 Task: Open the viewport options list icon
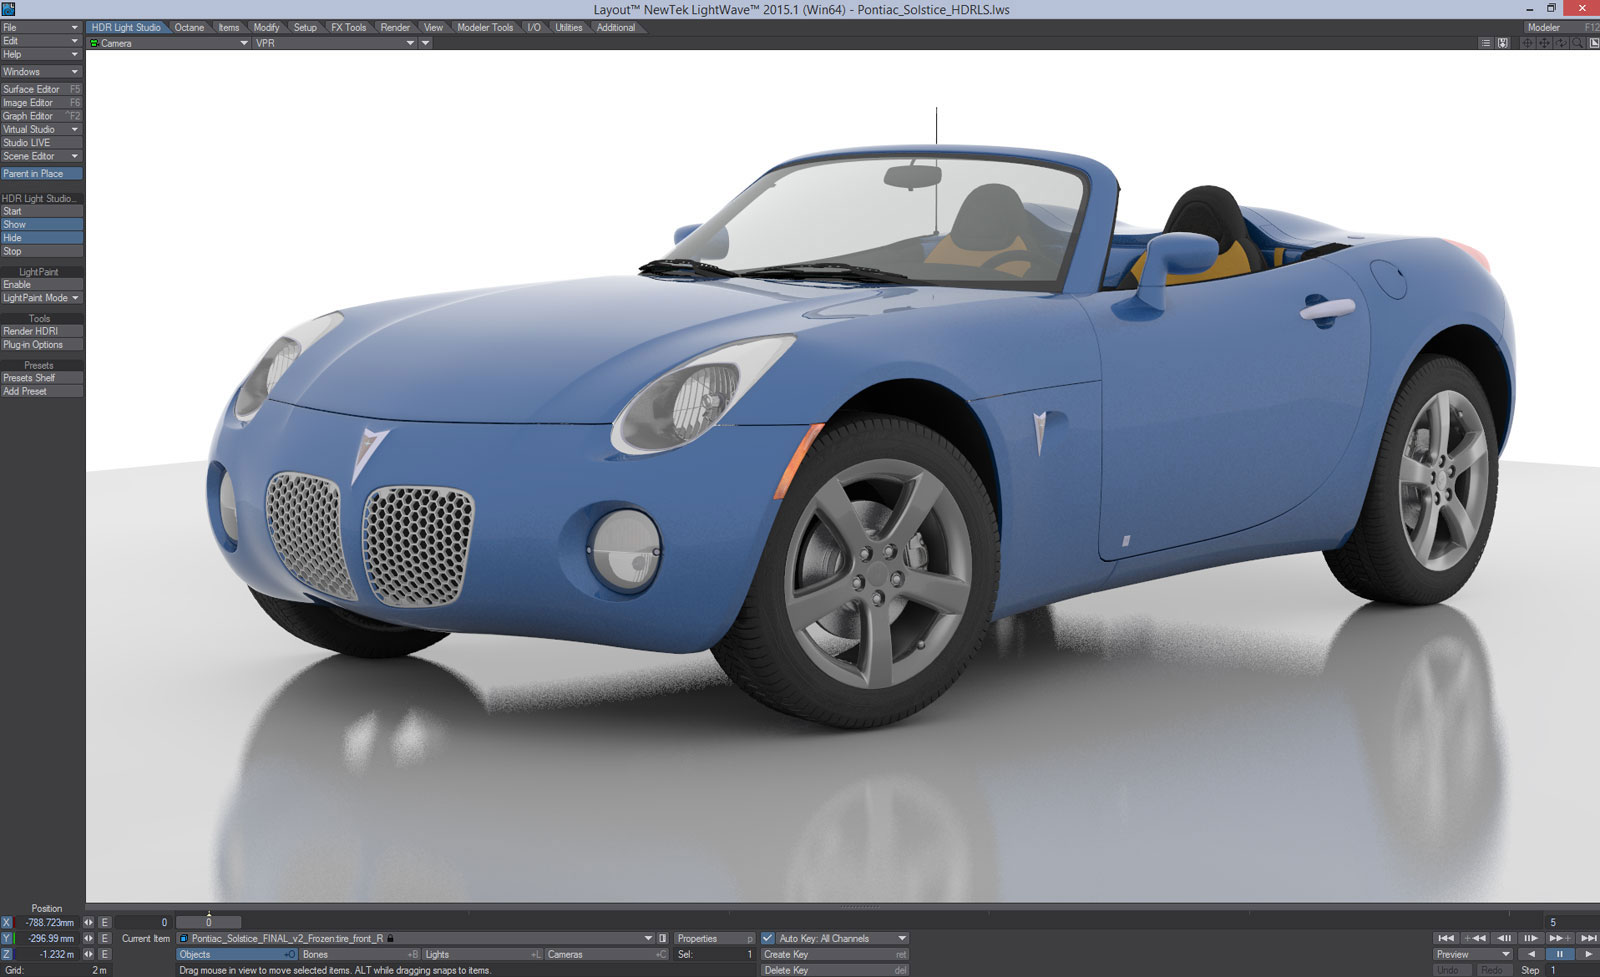tap(1486, 43)
